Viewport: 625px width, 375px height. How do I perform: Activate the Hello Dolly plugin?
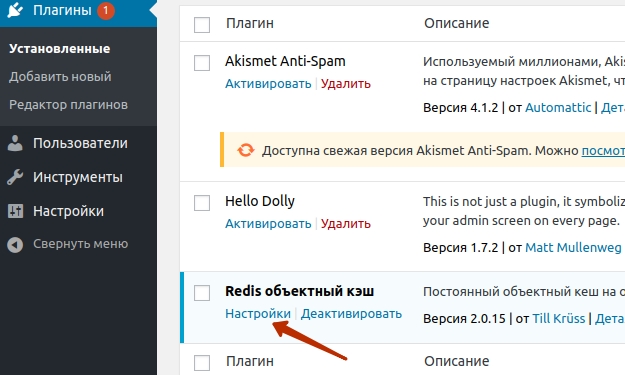[268, 224]
